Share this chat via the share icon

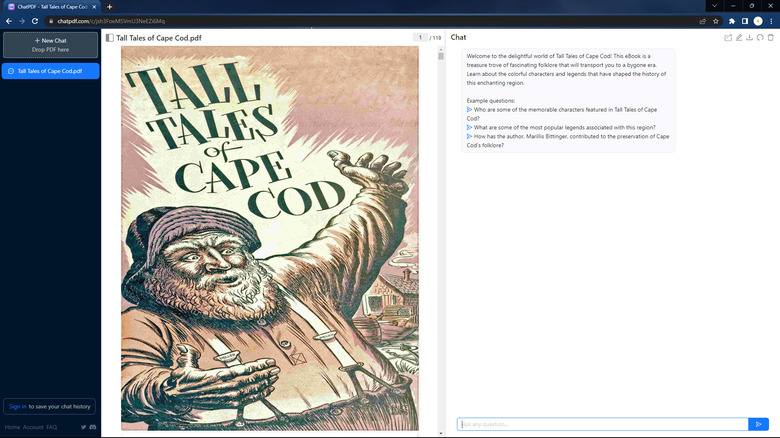[x=728, y=37]
